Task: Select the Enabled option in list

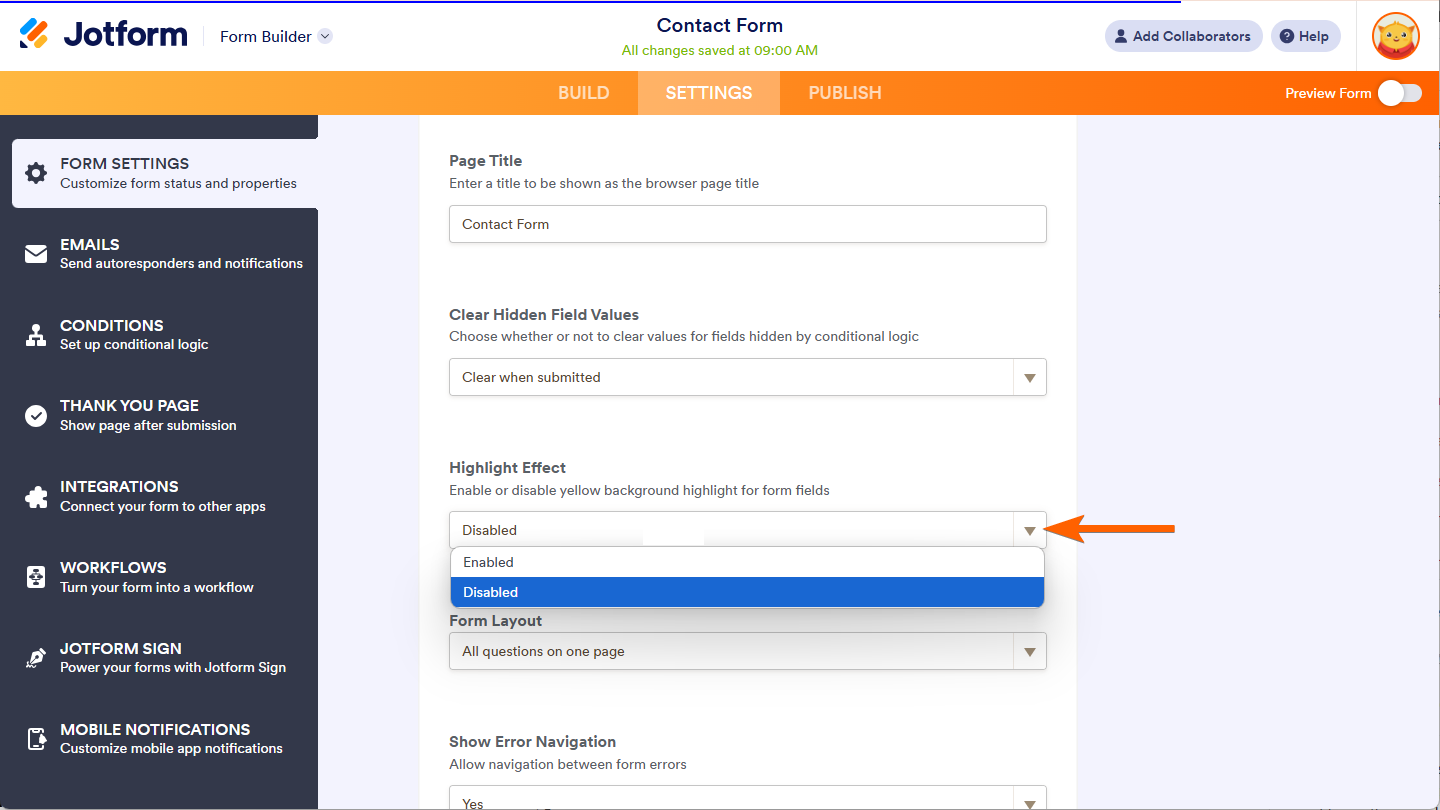Action: 747,562
